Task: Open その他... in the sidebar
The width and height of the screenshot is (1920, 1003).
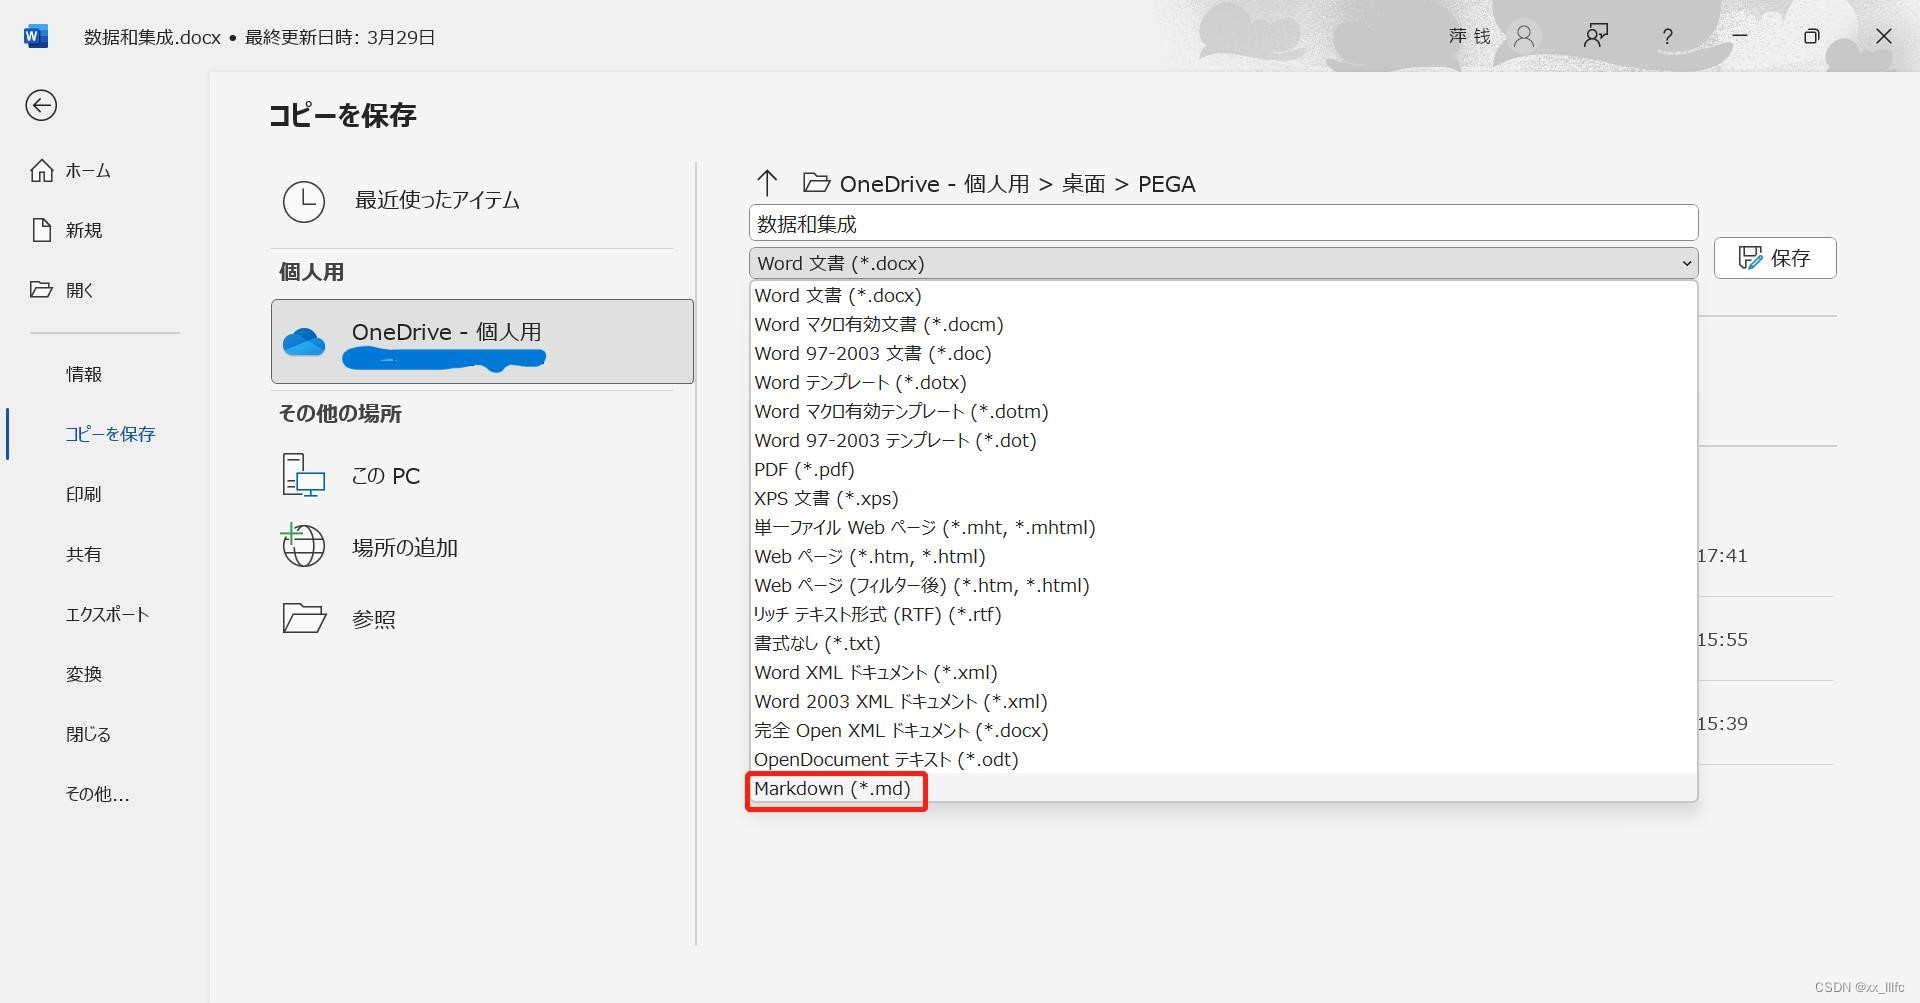Action: click(97, 794)
